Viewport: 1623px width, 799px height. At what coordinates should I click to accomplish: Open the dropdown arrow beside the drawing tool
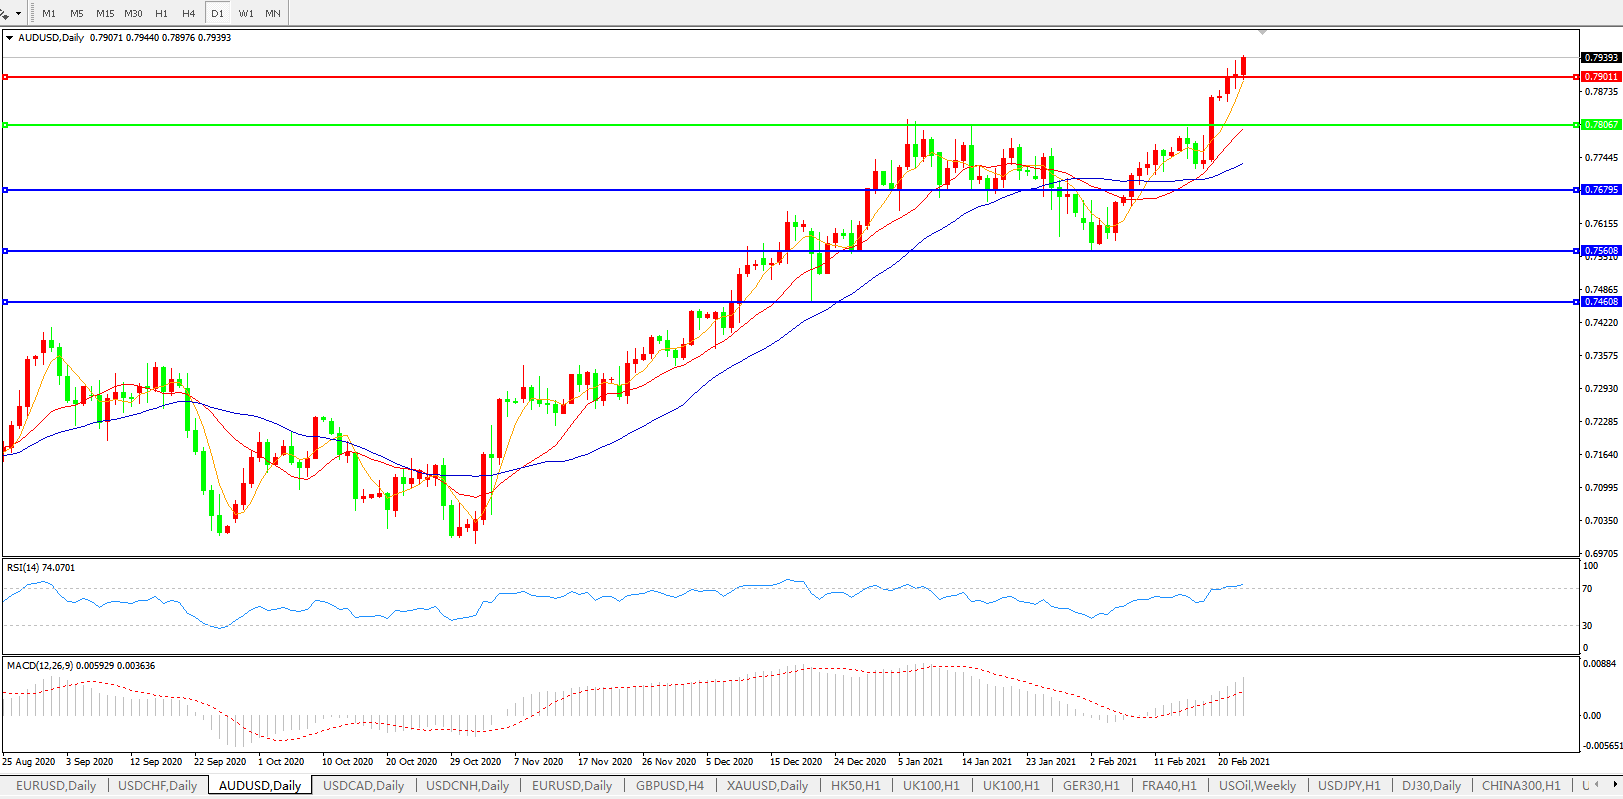tap(18, 14)
